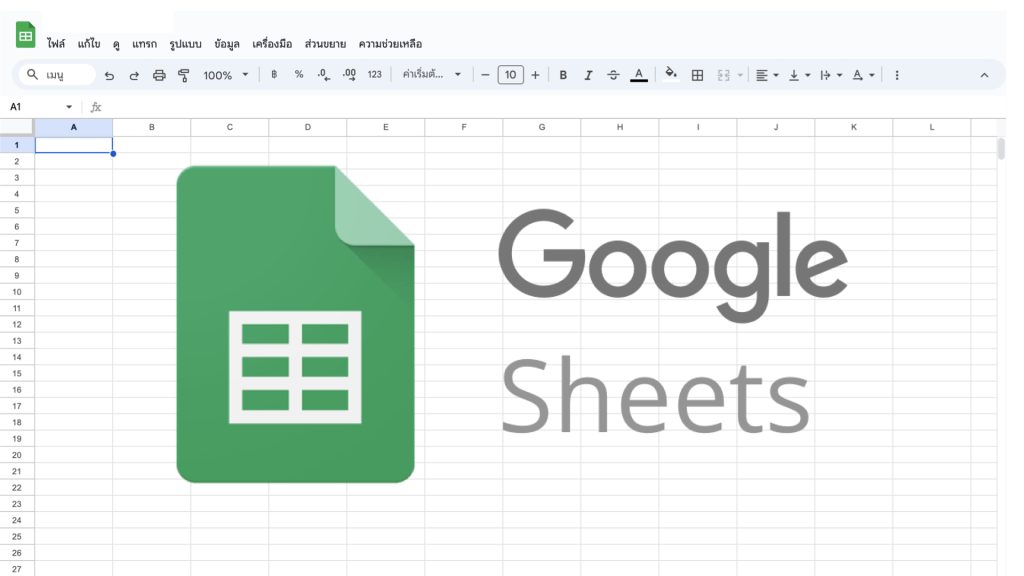Select the paint format roller tool
The height and width of the screenshot is (576, 1024).
click(x=183, y=75)
